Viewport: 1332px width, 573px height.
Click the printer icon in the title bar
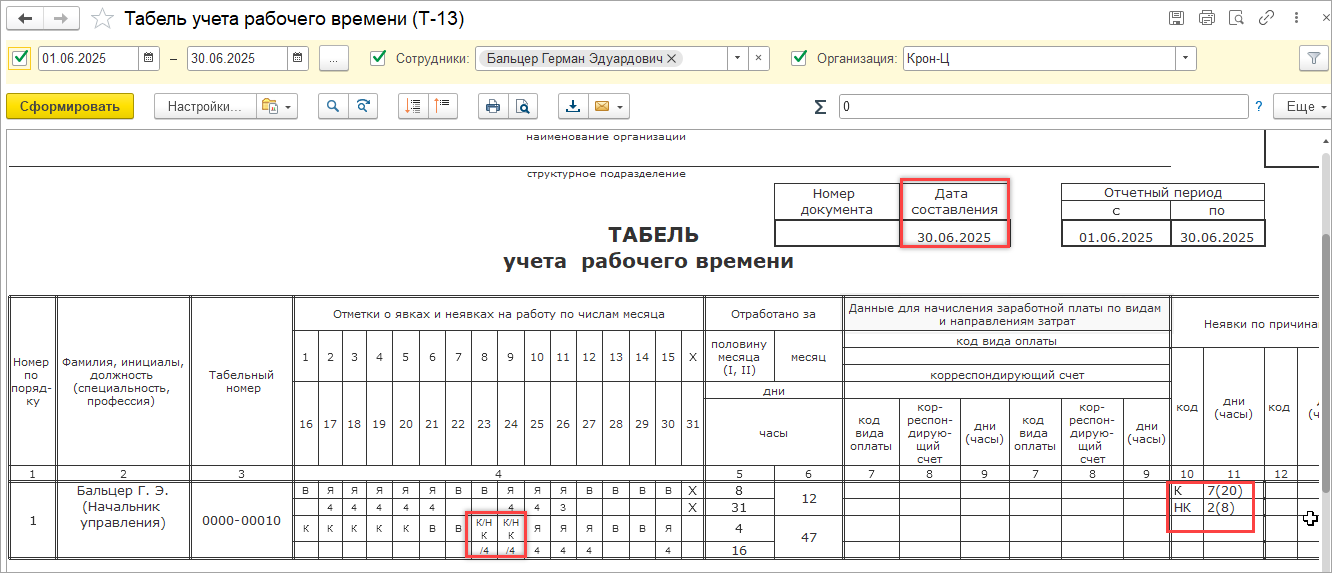[1207, 18]
